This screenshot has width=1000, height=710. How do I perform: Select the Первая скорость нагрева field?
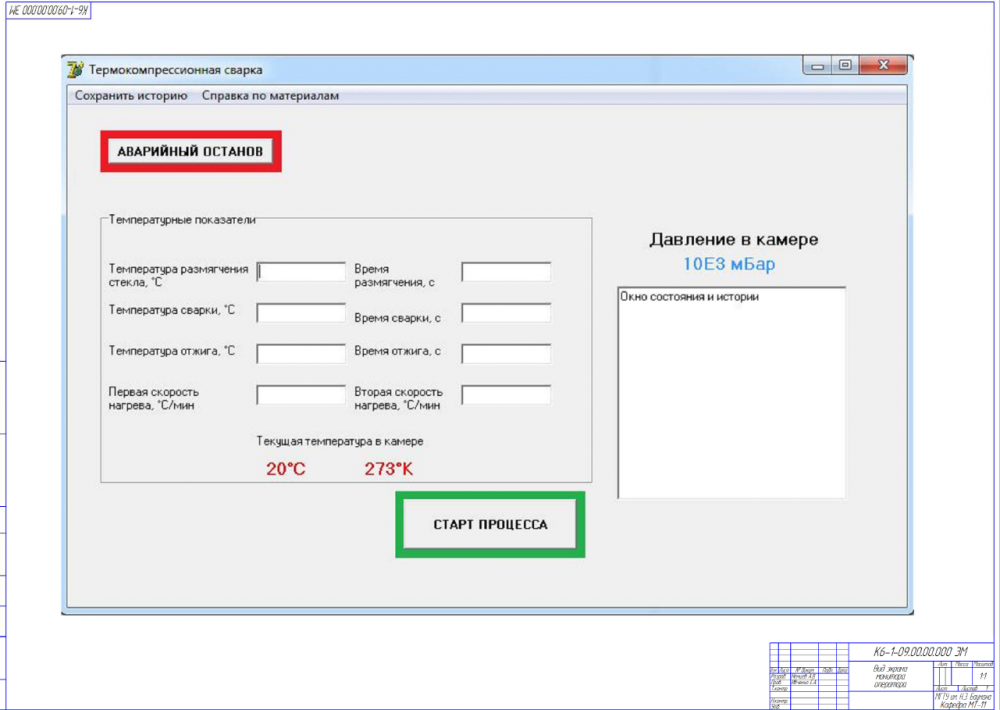[x=301, y=394]
